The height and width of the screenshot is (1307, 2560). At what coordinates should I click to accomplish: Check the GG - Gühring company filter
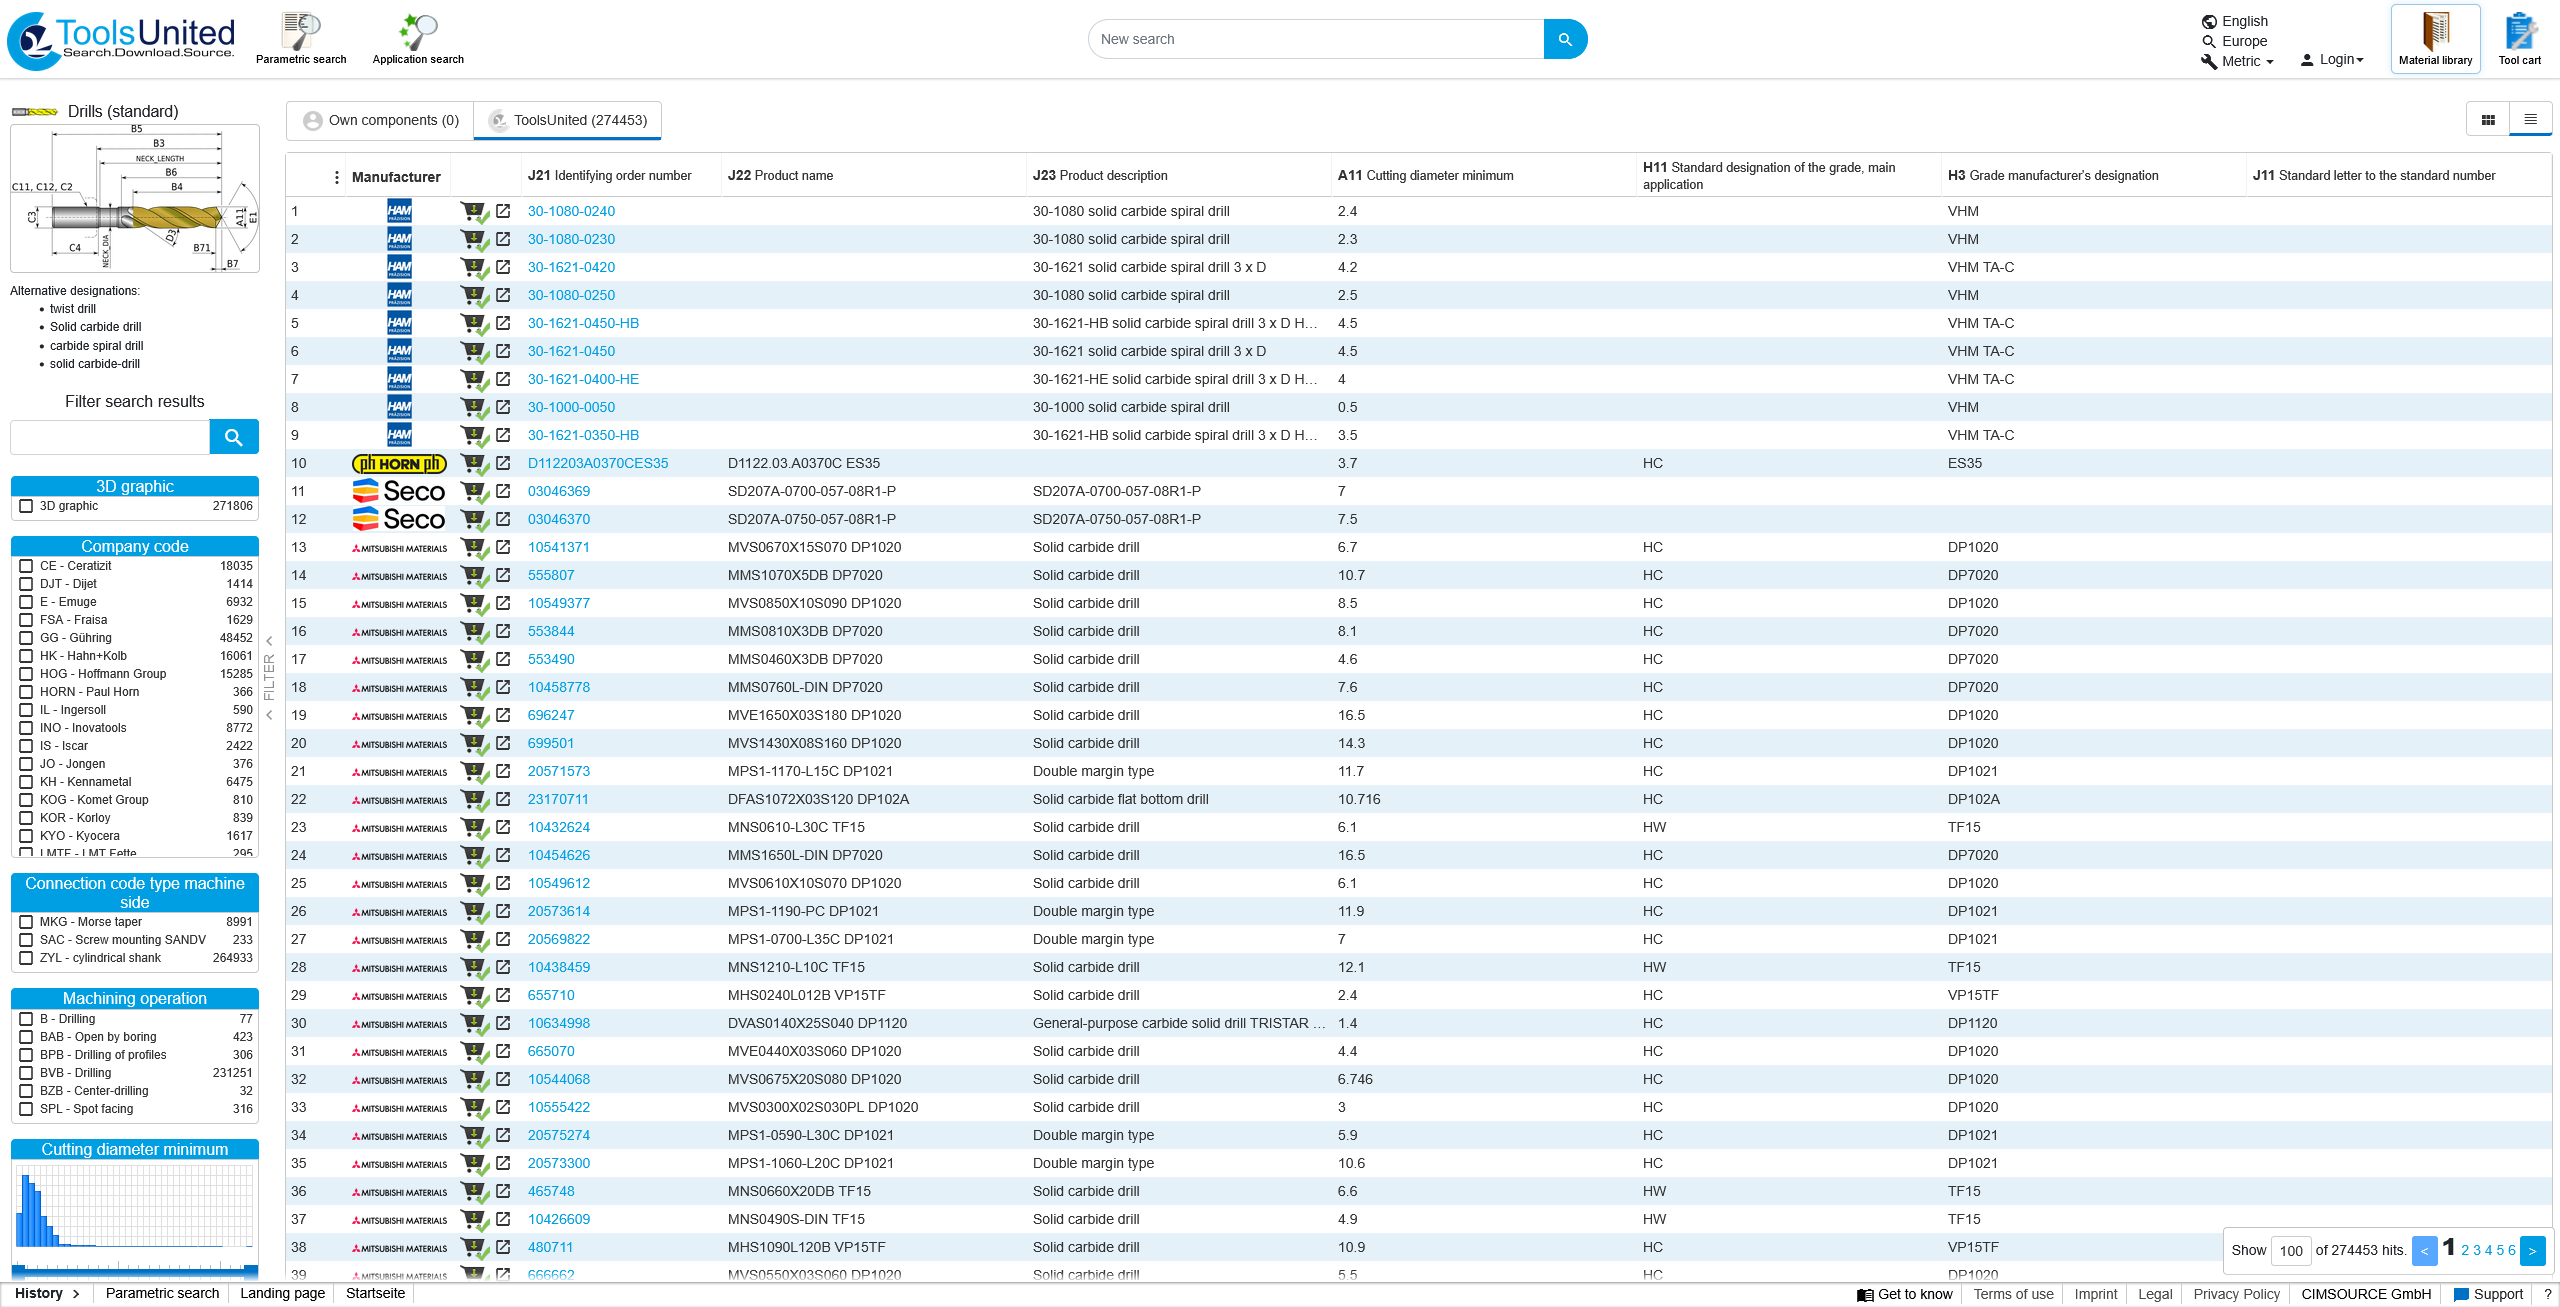pos(27,638)
